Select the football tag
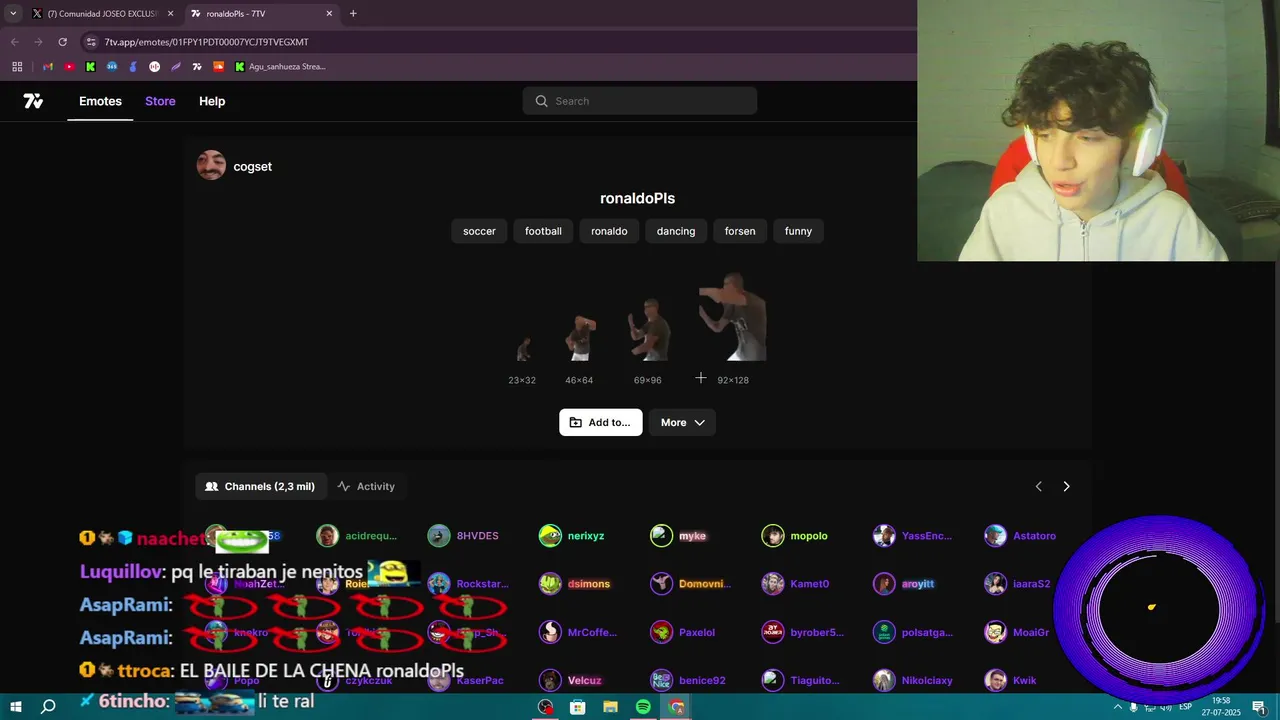The height and width of the screenshot is (720, 1280). 543,231
